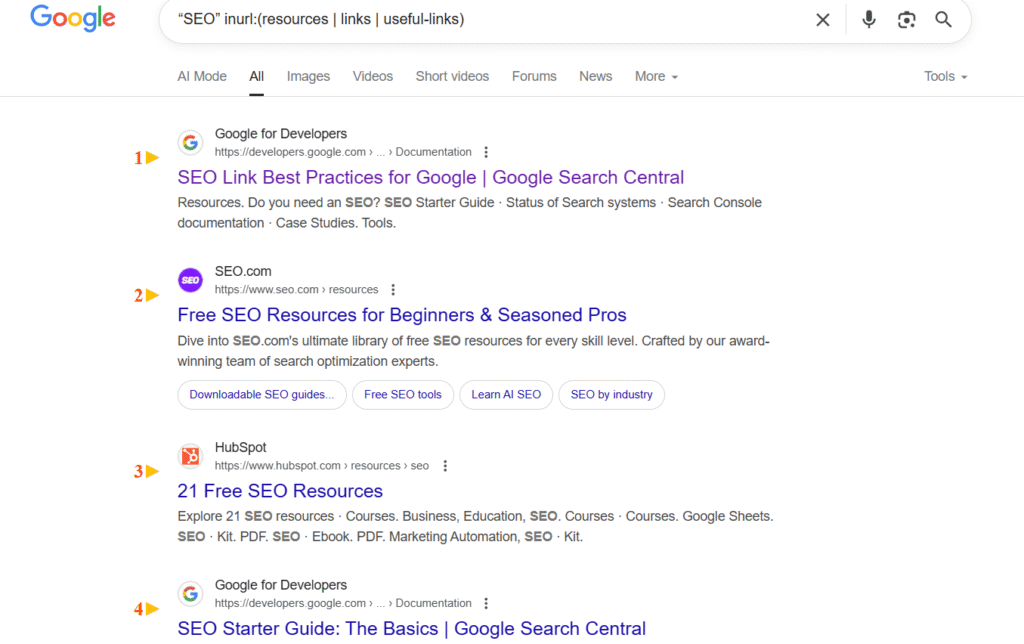Open the three-dot menu on the HubSpot result
The height and width of the screenshot is (644, 1024).
click(x=445, y=466)
